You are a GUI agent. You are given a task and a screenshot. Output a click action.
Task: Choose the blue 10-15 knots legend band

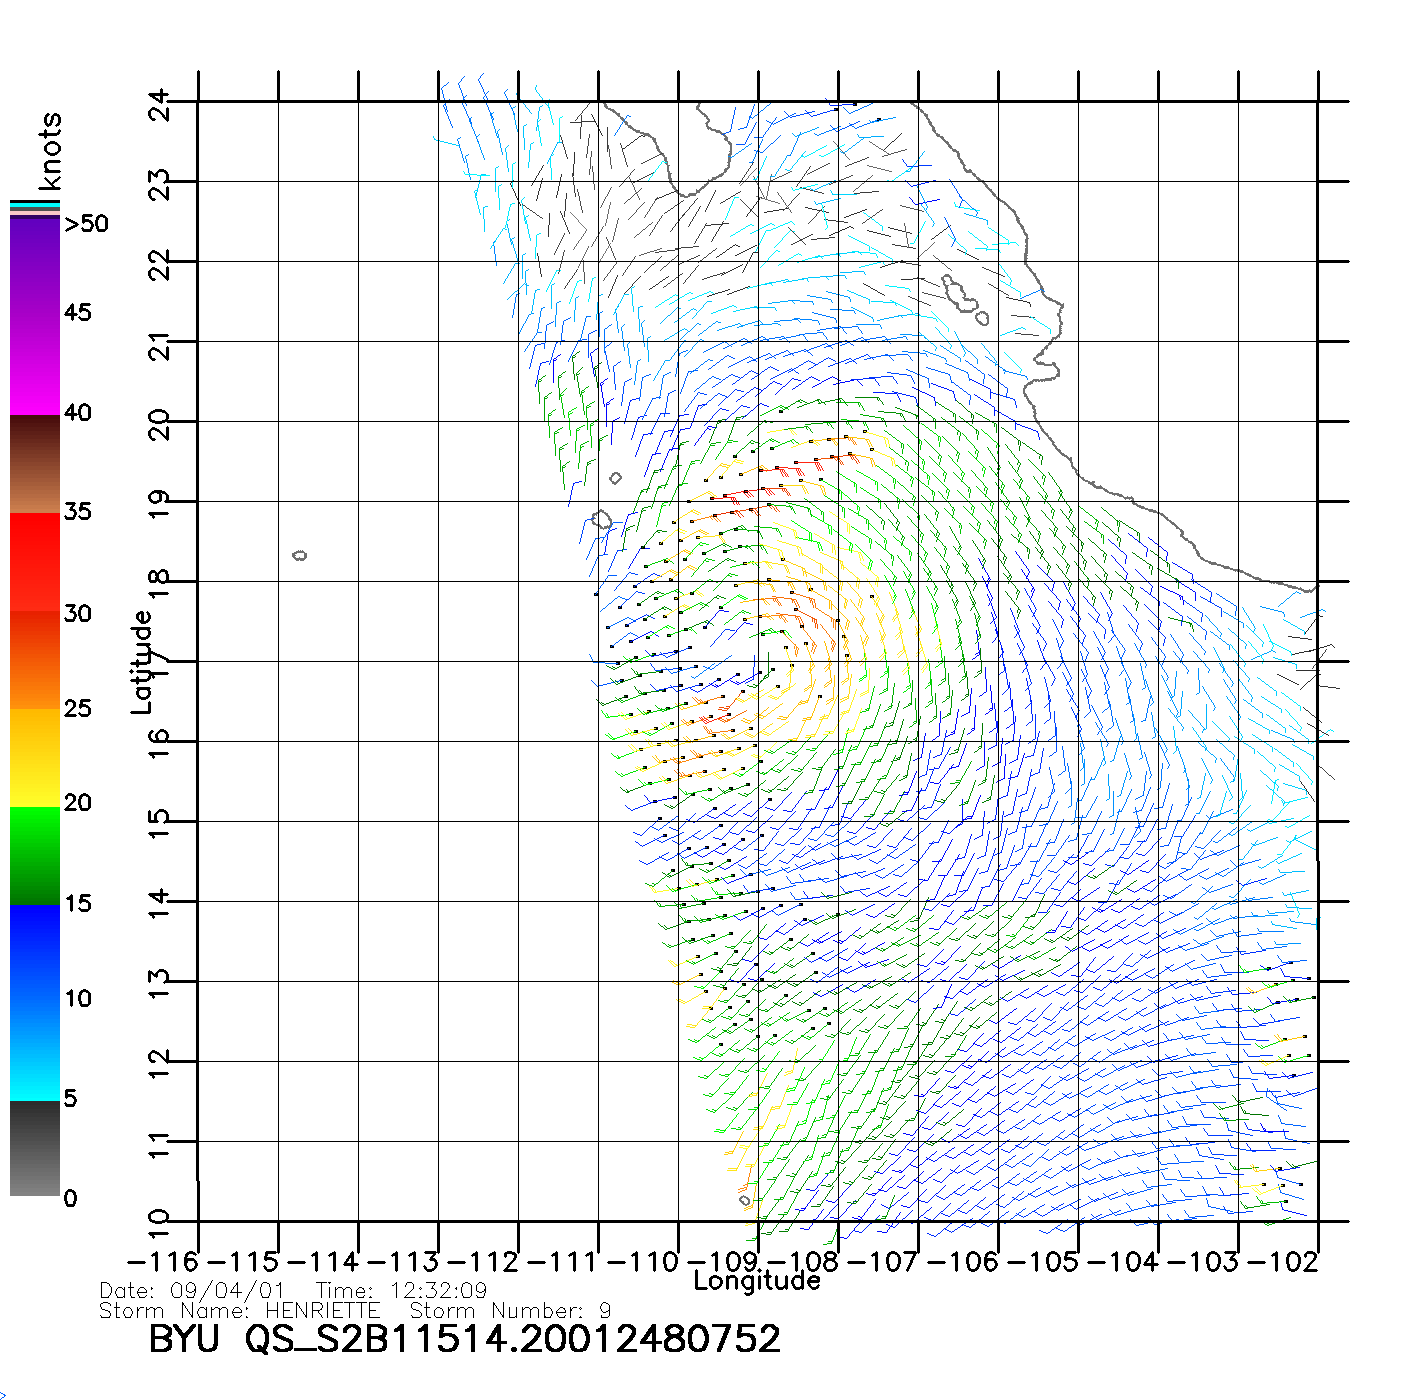(35, 950)
